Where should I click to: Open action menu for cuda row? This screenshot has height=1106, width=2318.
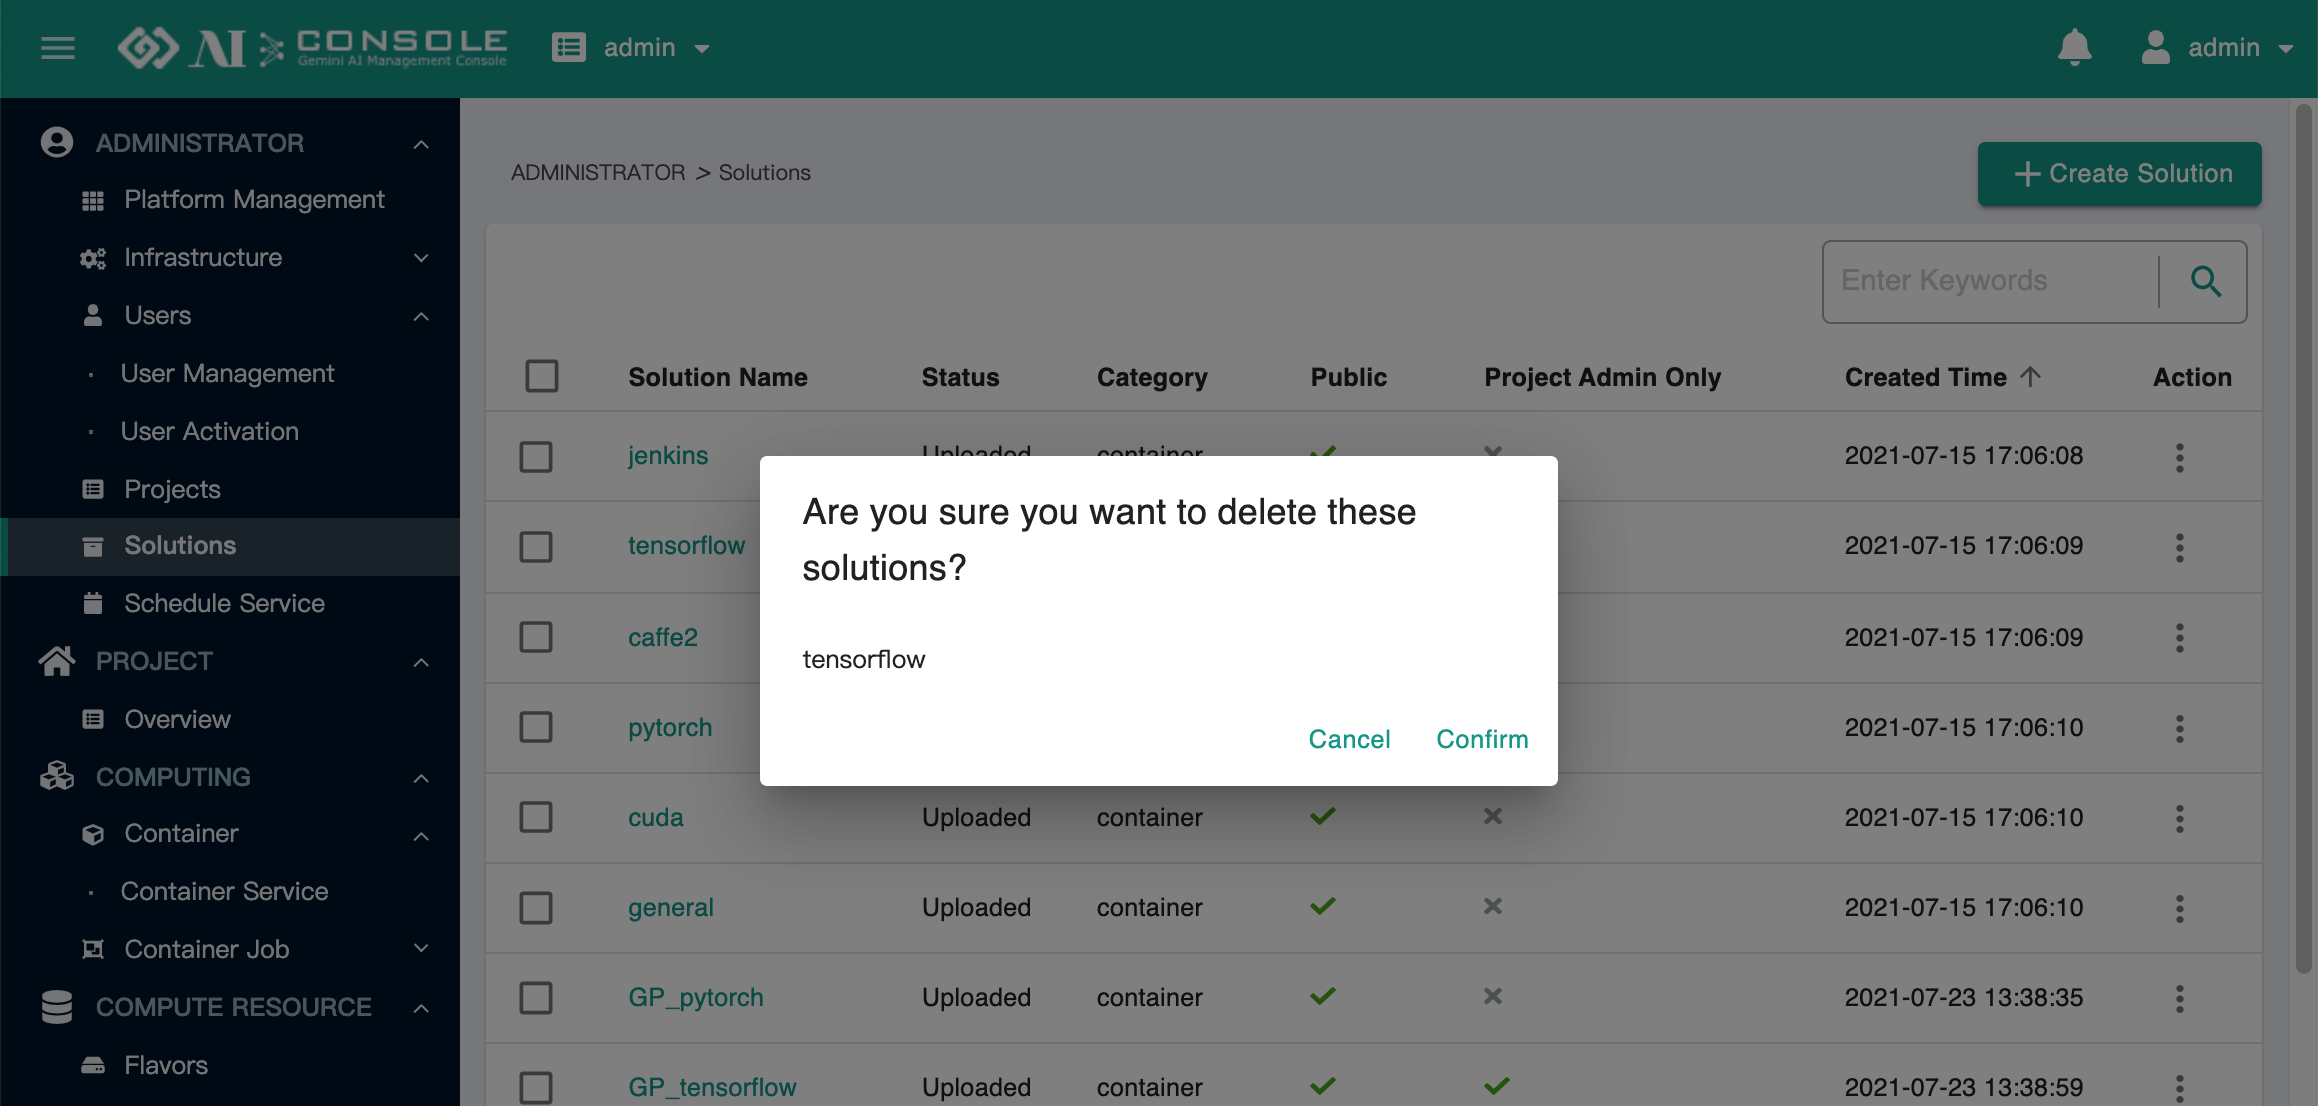coord(2180,818)
